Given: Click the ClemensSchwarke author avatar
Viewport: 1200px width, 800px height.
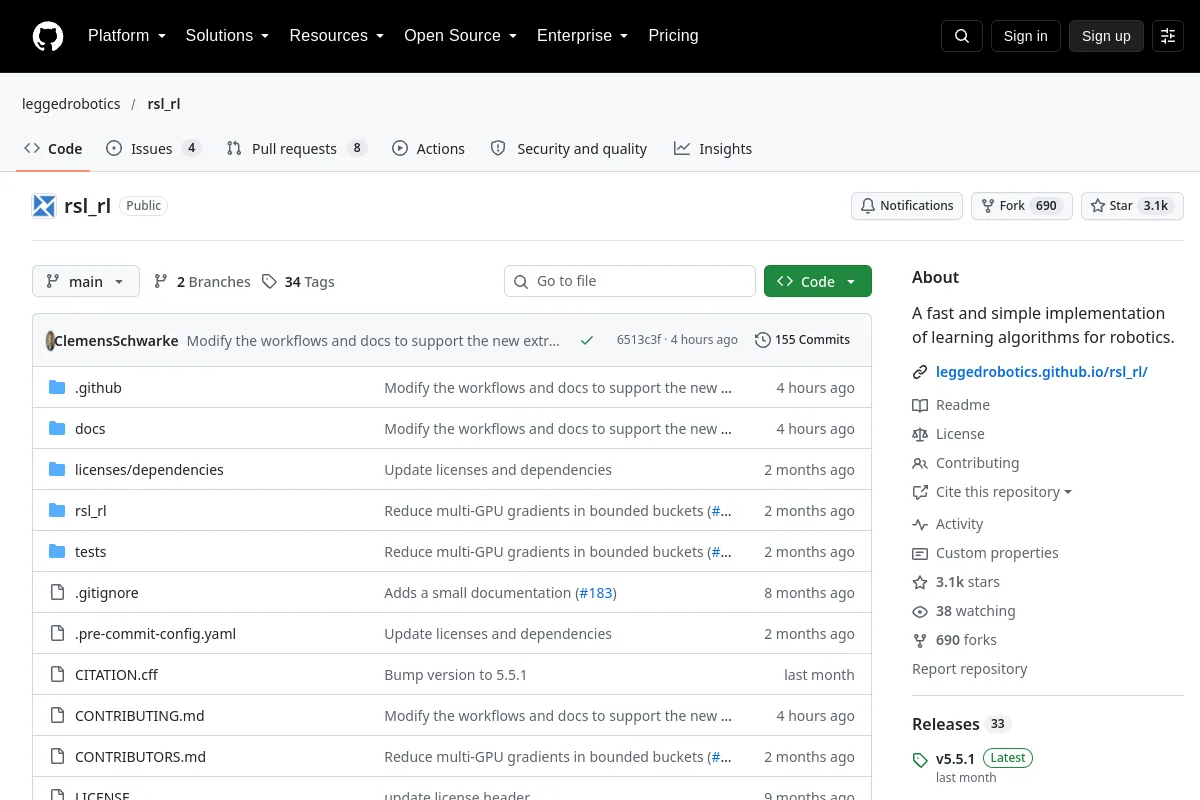Looking at the screenshot, I should tap(50, 340).
